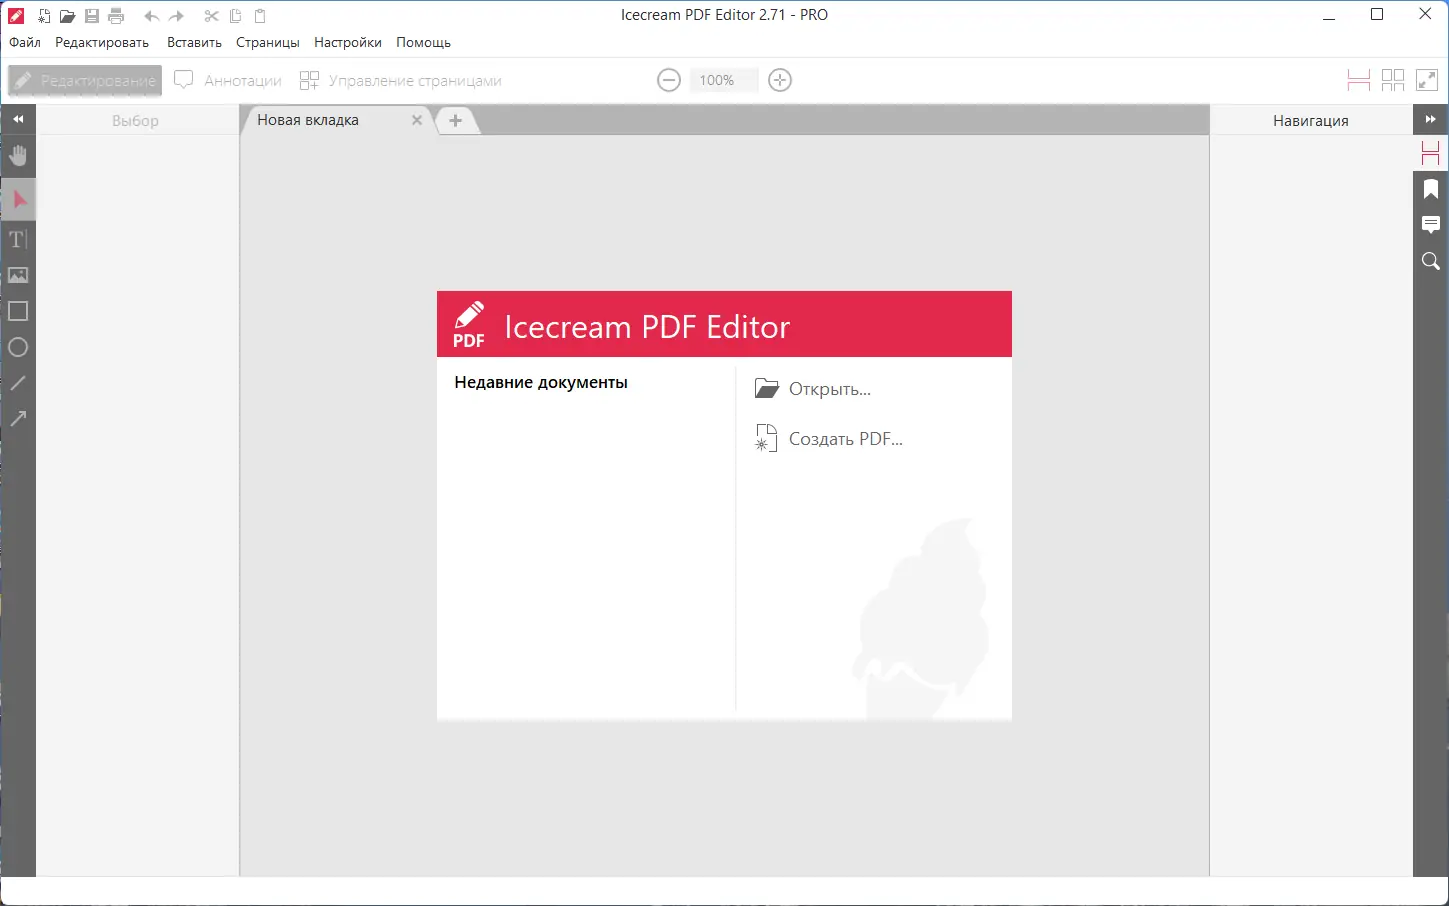Select the image insertion tool
This screenshot has width=1449, height=906.
click(18, 275)
